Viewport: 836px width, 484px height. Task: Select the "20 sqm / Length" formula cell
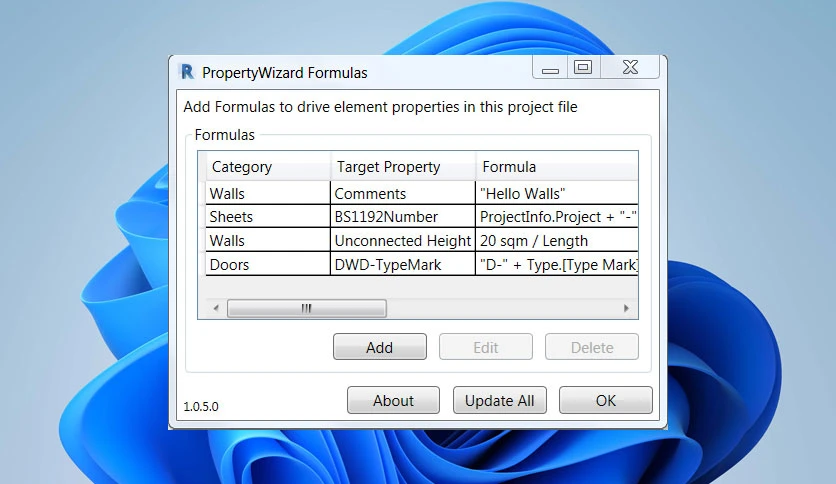click(557, 240)
